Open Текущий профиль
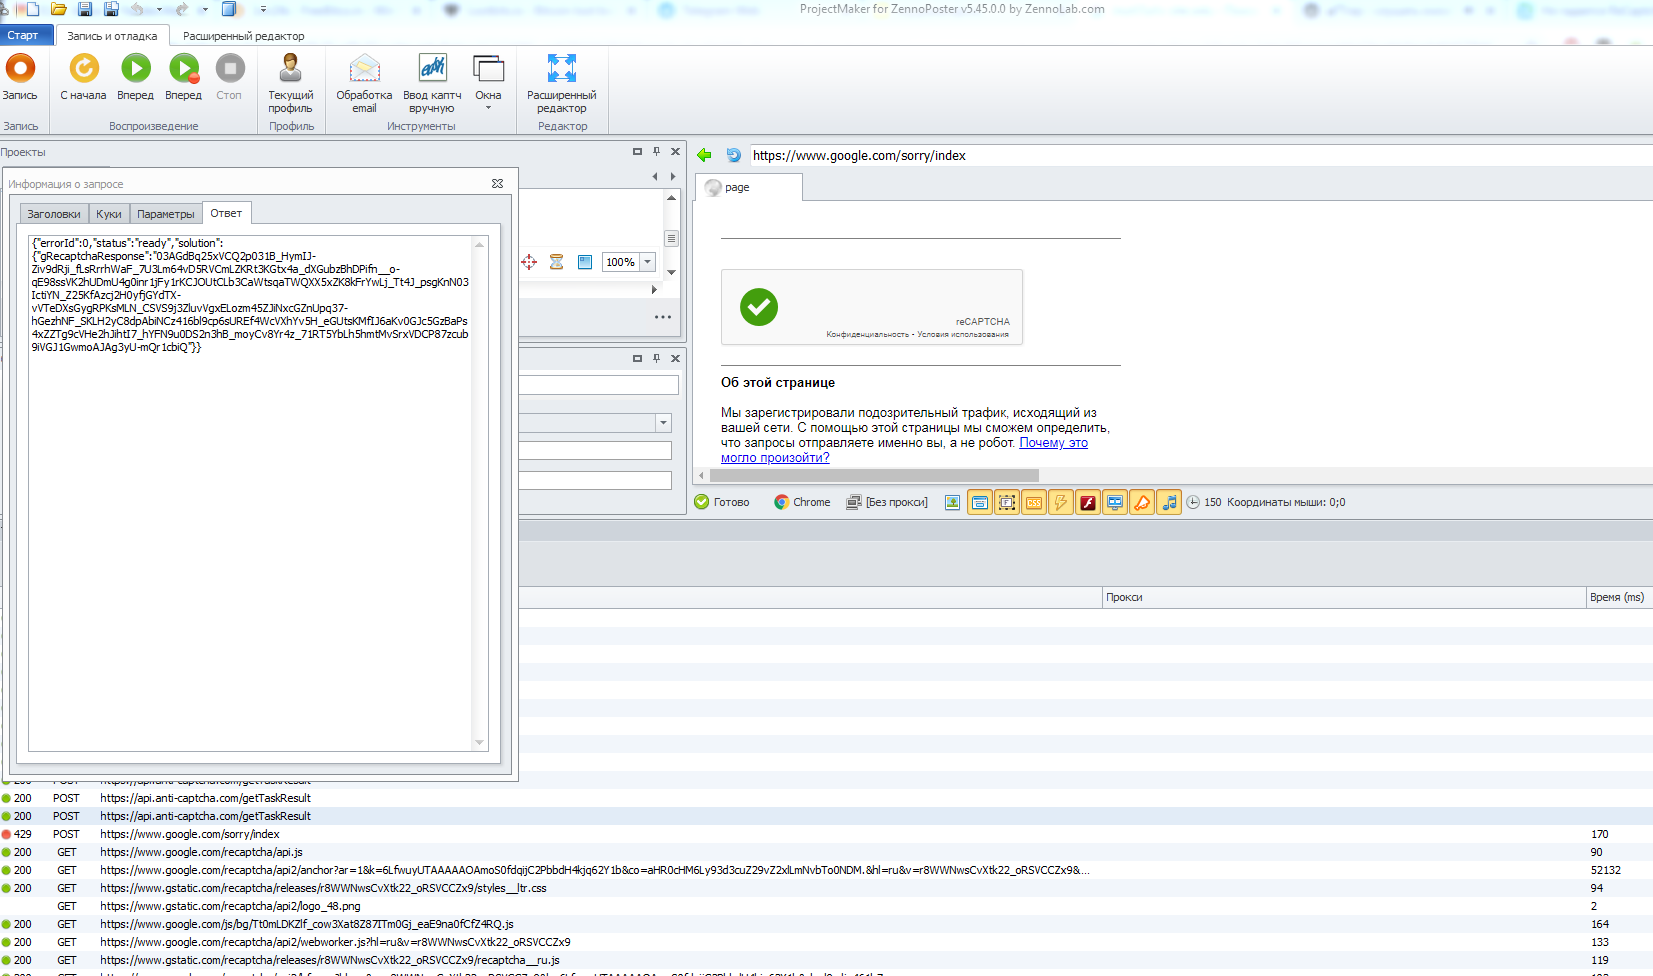Screen dimensions: 1653x976 click(x=290, y=84)
